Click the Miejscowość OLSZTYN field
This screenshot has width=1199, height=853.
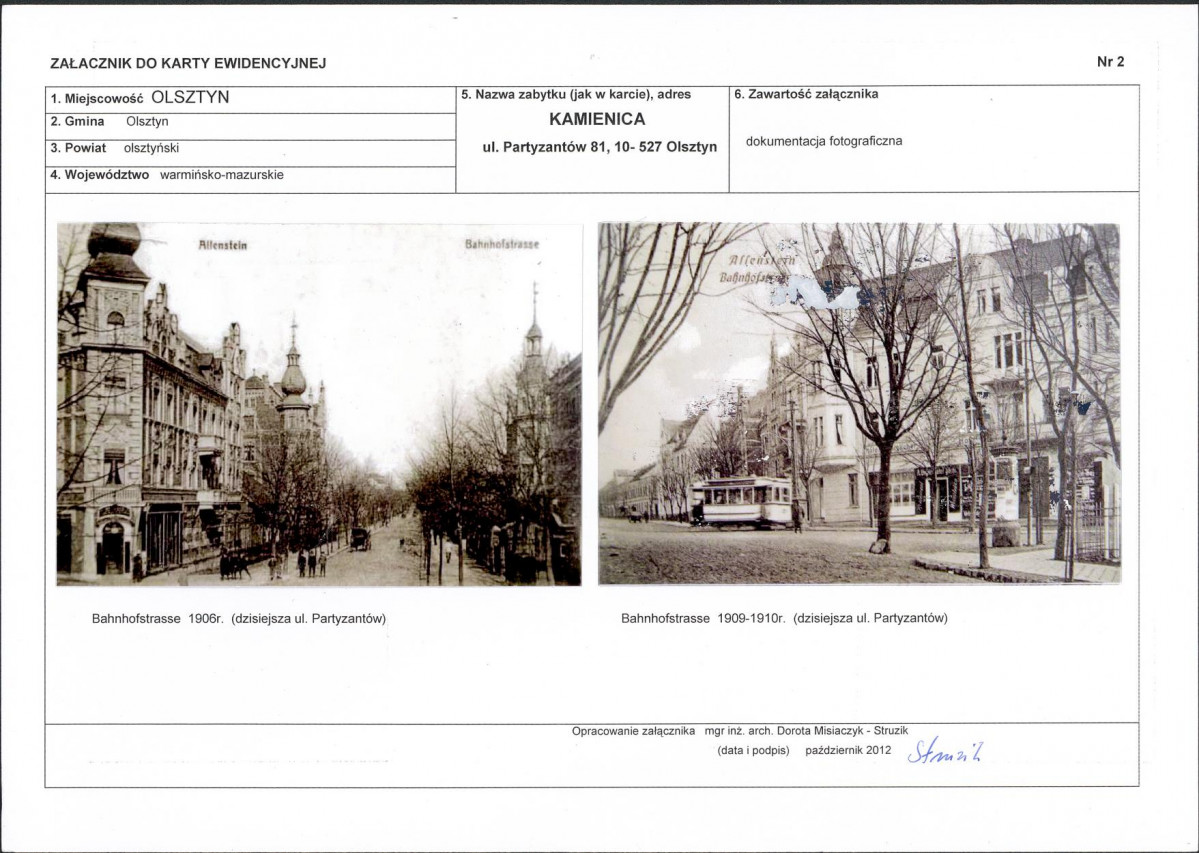(140, 98)
